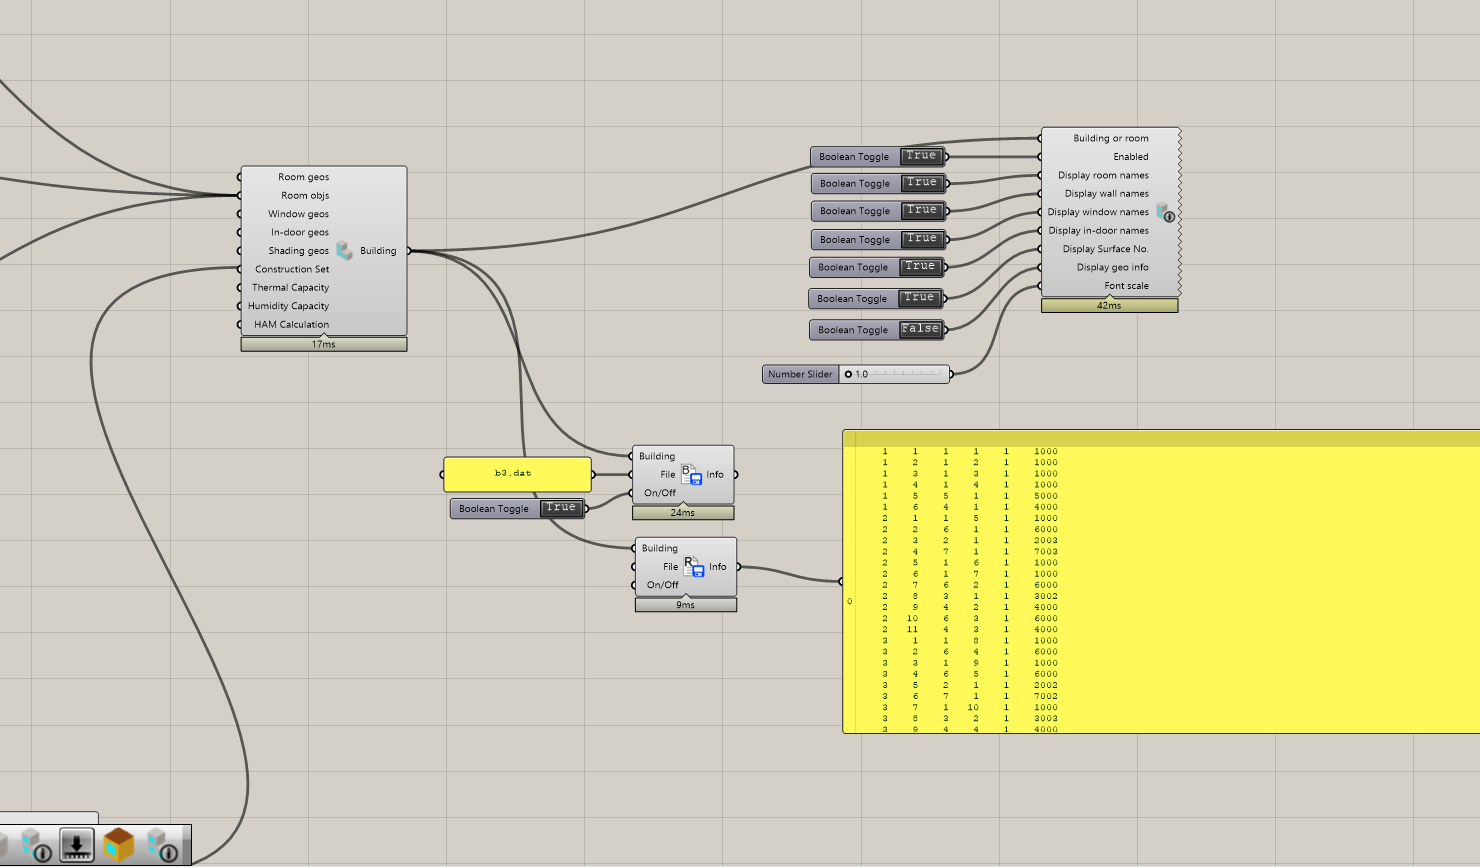The image size is (1480, 868).
Task: Click the Building component cube icon
Action: (344, 250)
